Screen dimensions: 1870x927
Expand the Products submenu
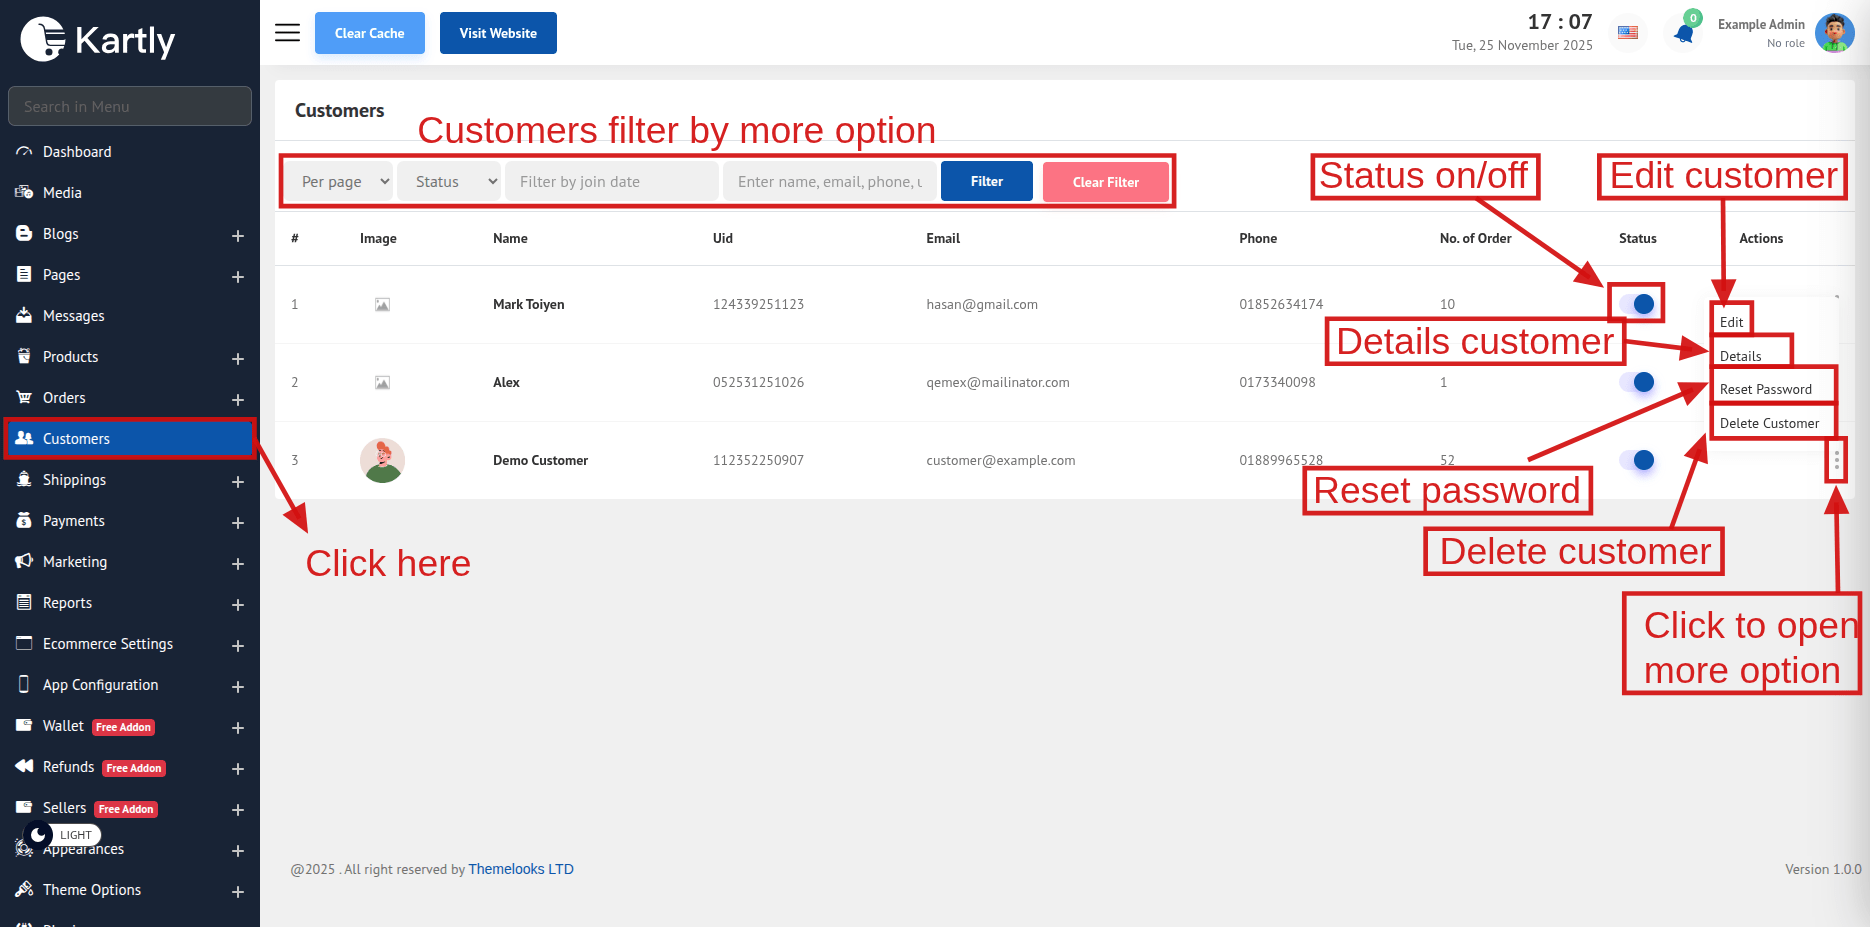point(238,358)
